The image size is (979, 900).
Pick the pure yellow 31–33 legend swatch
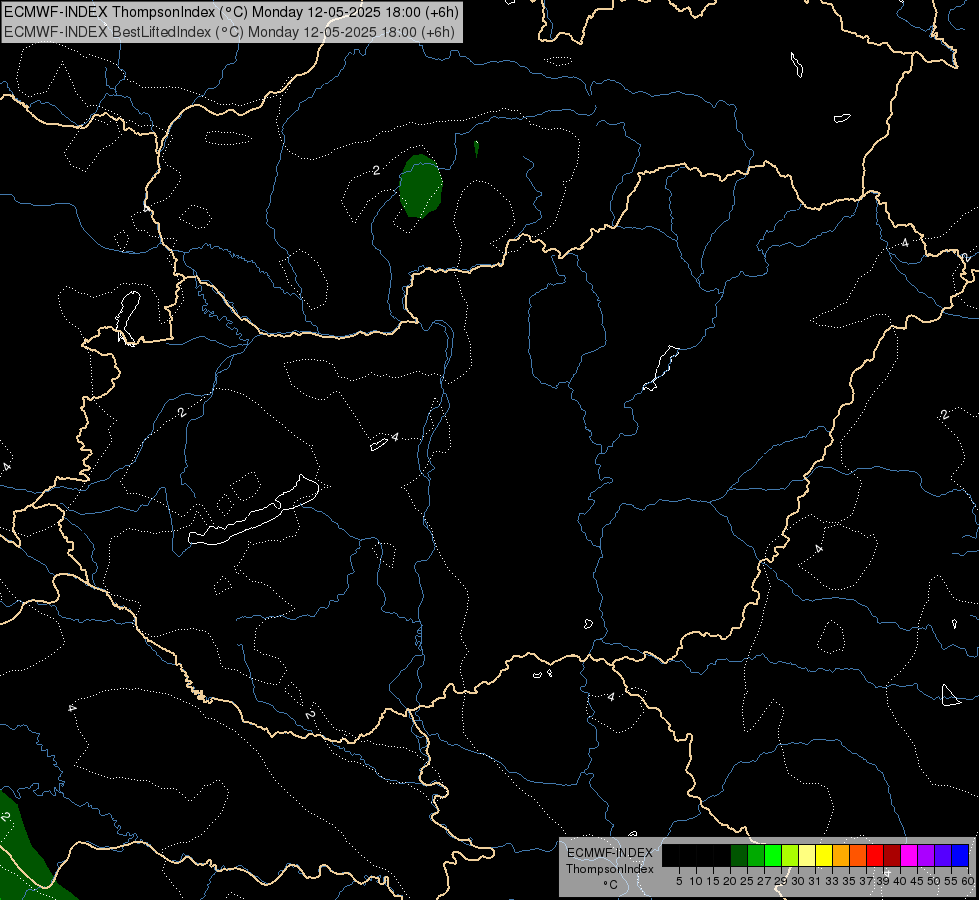(x=824, y=855)
